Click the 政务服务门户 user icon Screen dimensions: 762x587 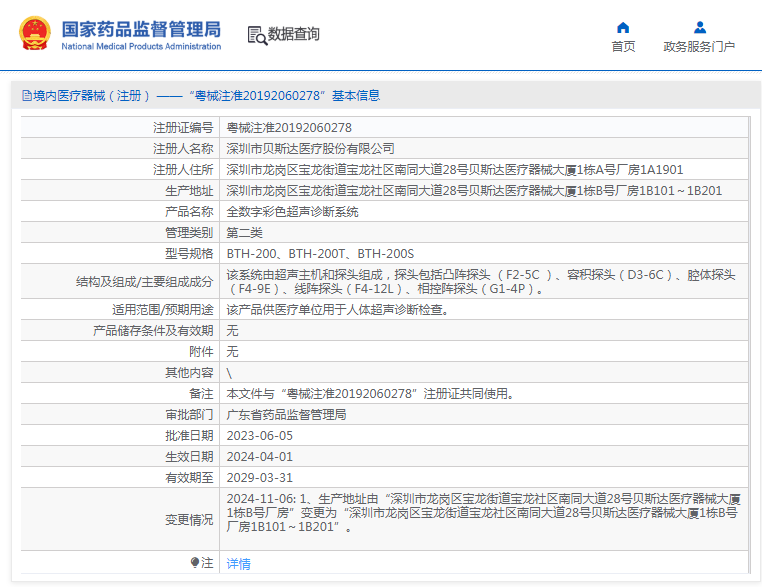point(700,27)
